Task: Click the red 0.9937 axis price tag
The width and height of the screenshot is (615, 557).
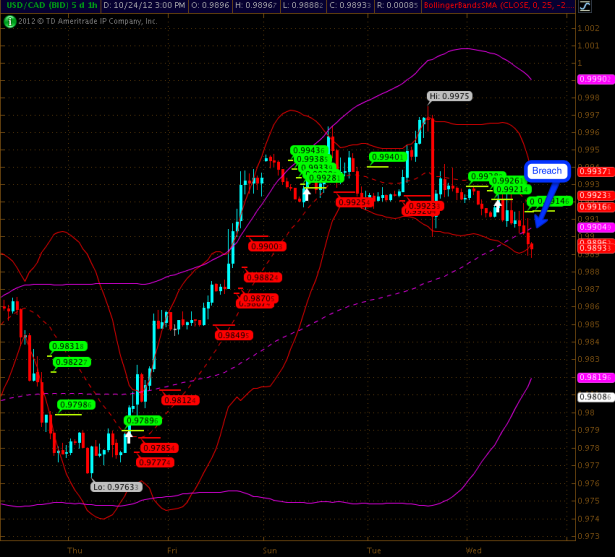Action: coord(595,172)
